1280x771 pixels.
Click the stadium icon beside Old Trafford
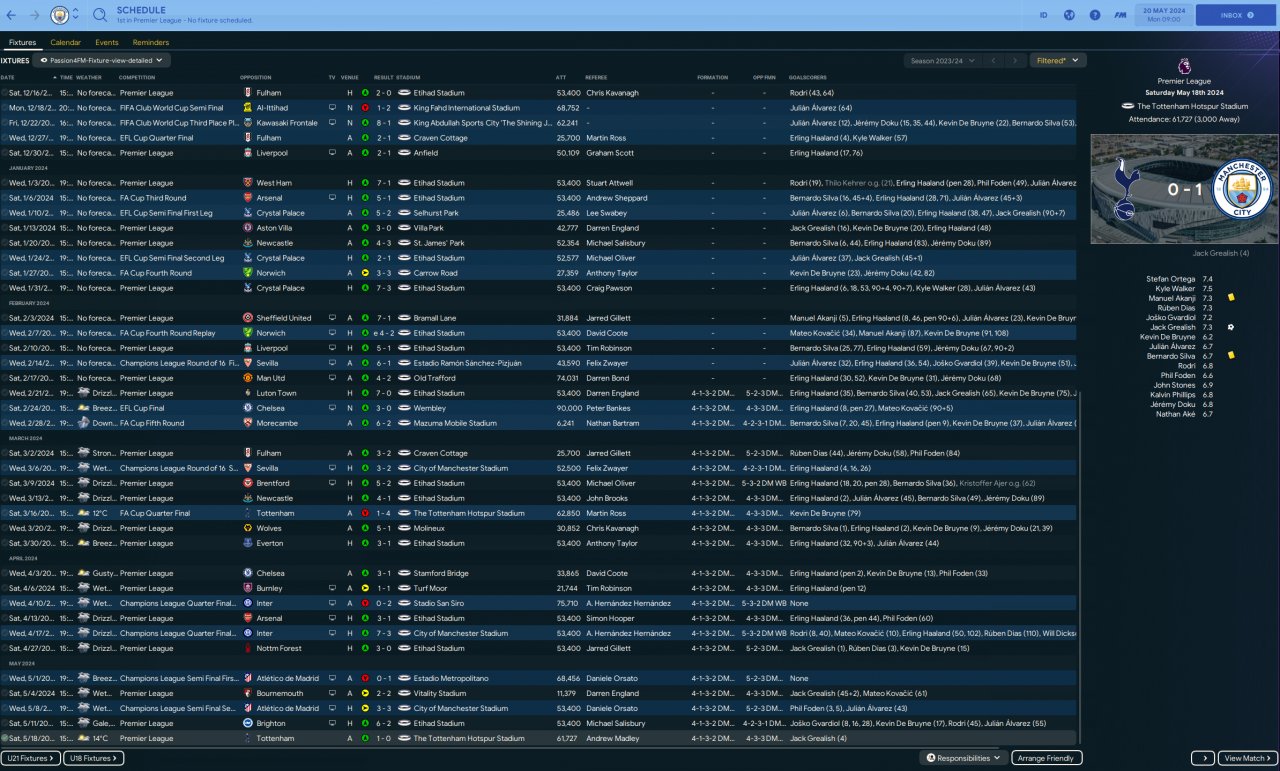tap(405, 378)
